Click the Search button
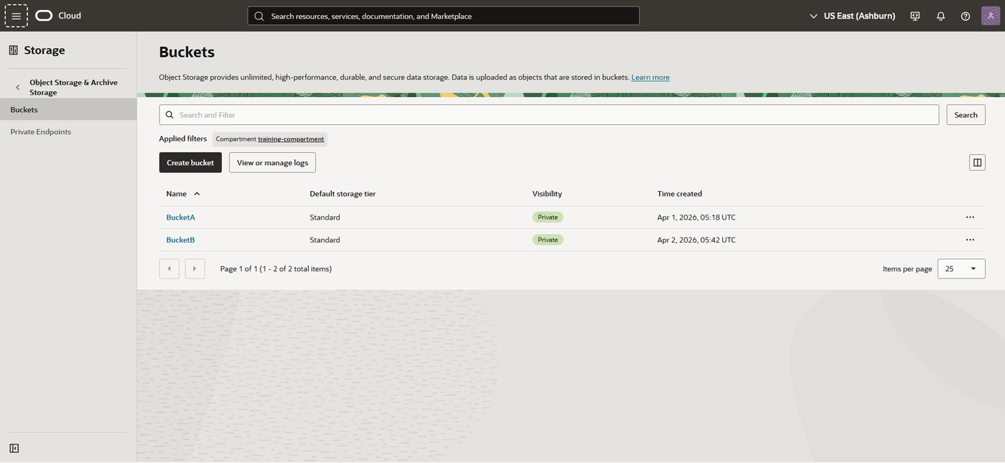Screen dimensions: 1005x463 pyautogui.click(x=966, y=115)
